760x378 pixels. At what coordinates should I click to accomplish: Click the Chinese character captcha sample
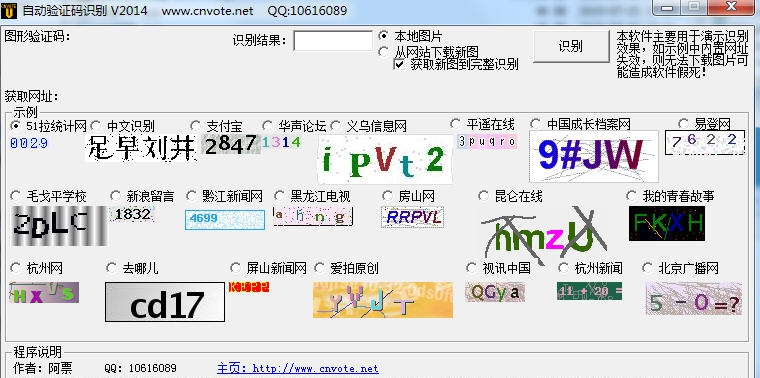point(141,148)
